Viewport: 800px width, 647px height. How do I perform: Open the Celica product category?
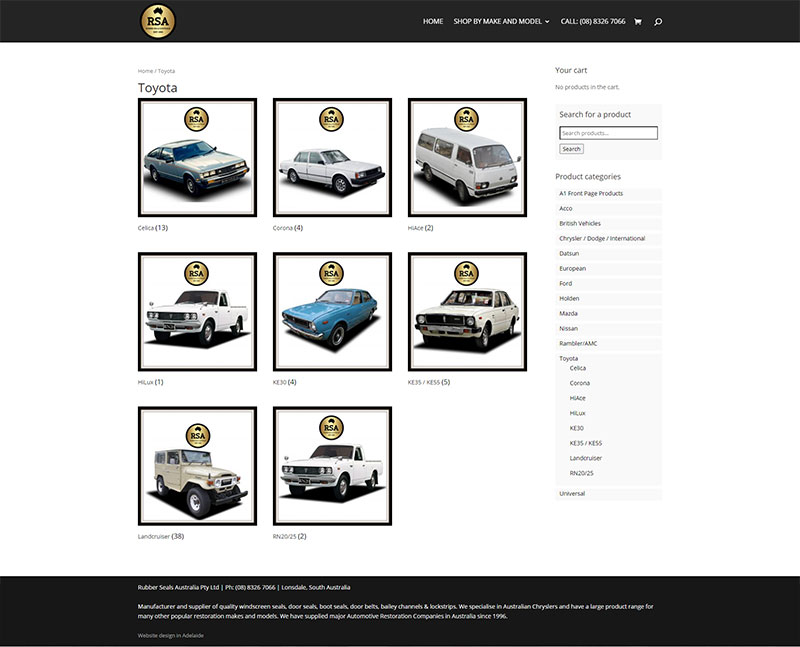197,155
